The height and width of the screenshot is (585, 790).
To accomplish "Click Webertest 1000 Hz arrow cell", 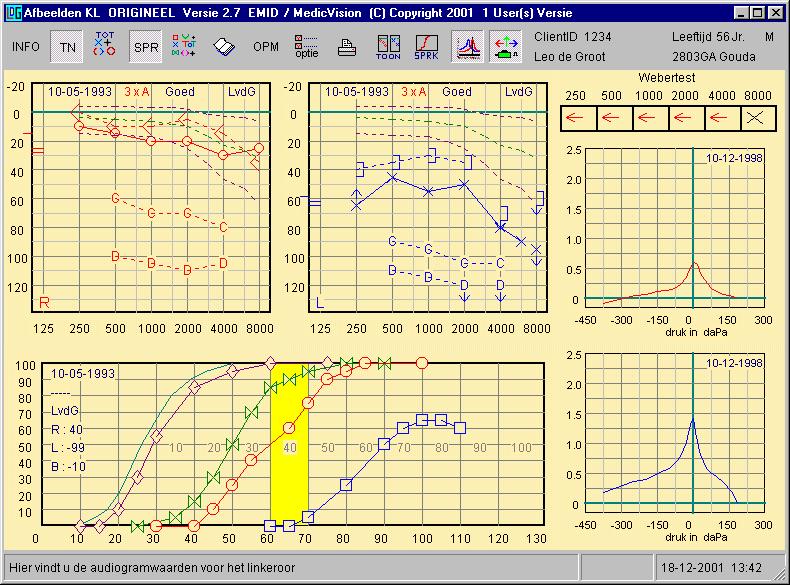I will click(648, 118).
